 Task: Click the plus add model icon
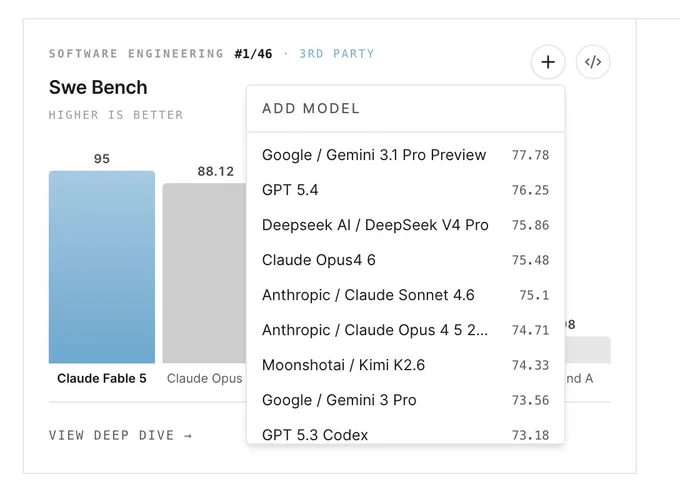click(x=548, y=62)
